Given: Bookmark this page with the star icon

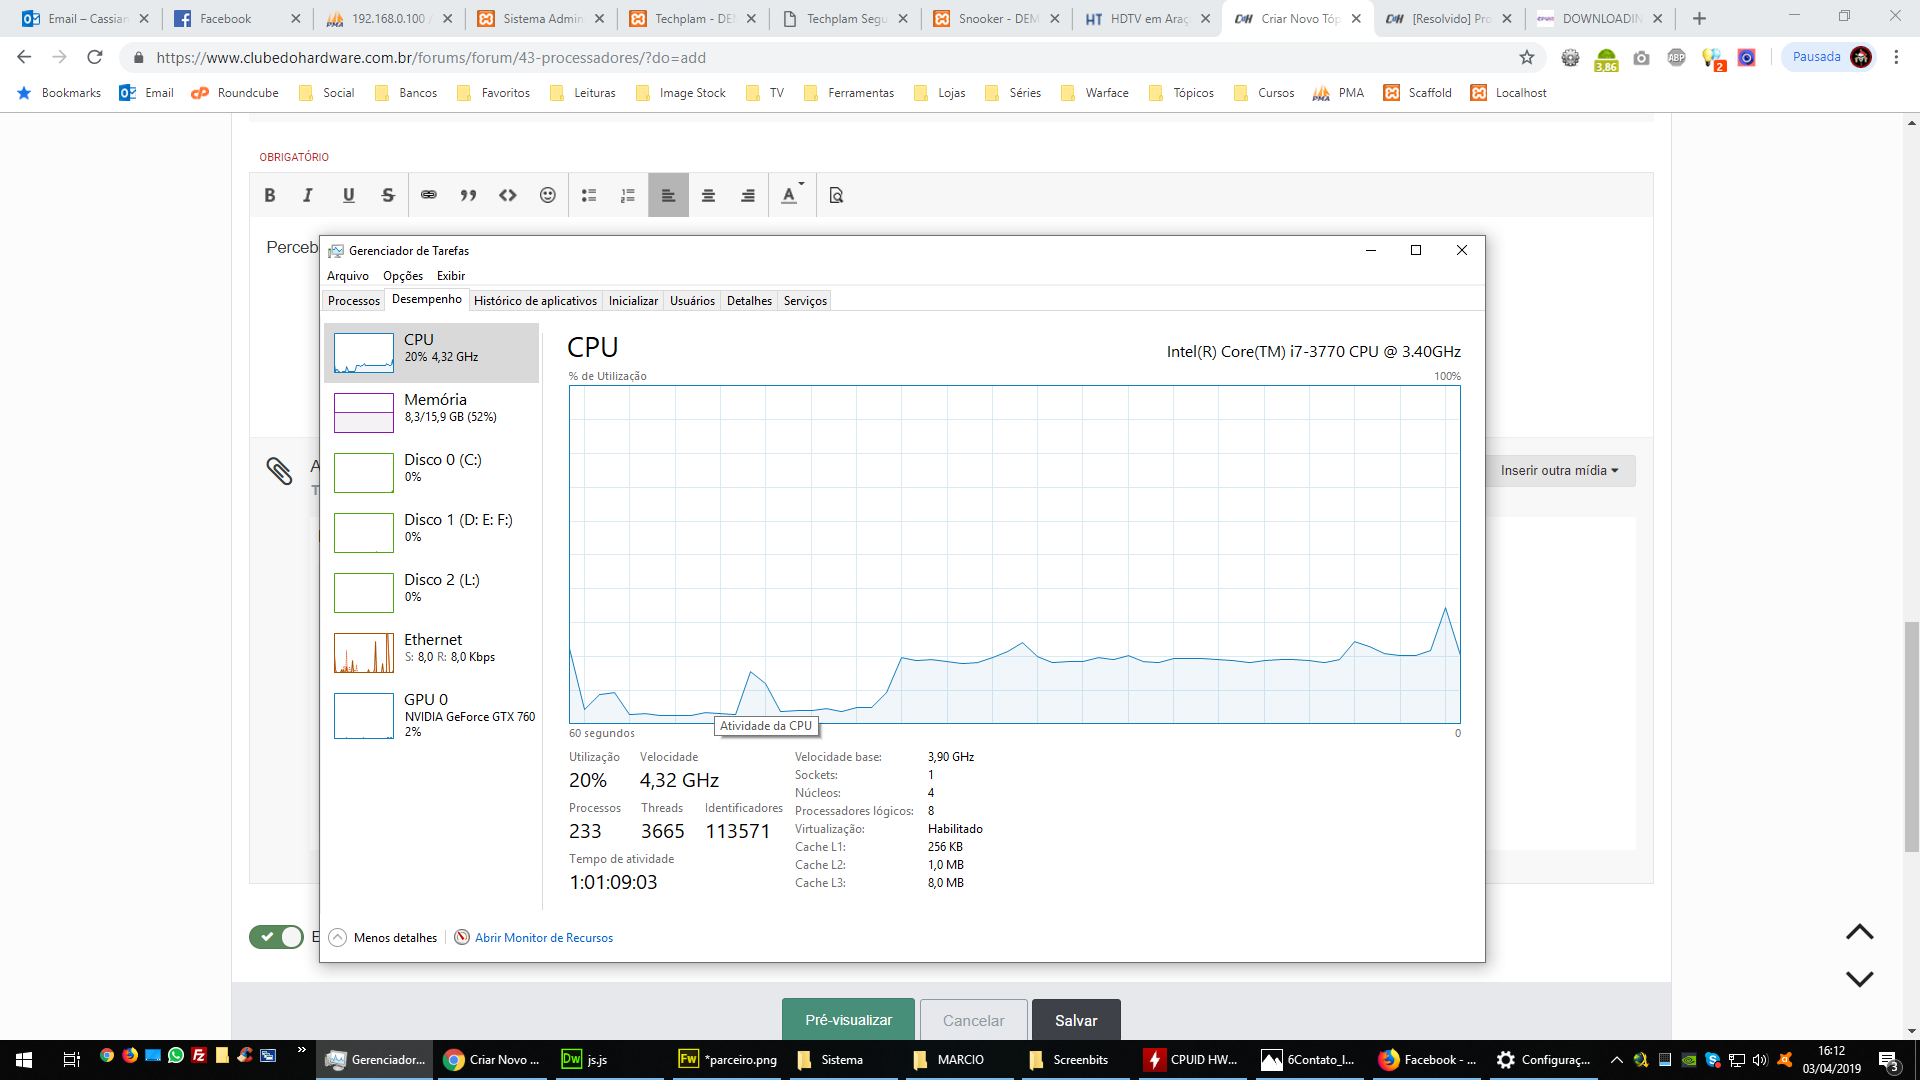Looking at the screenshot, I should point(1527,58).
